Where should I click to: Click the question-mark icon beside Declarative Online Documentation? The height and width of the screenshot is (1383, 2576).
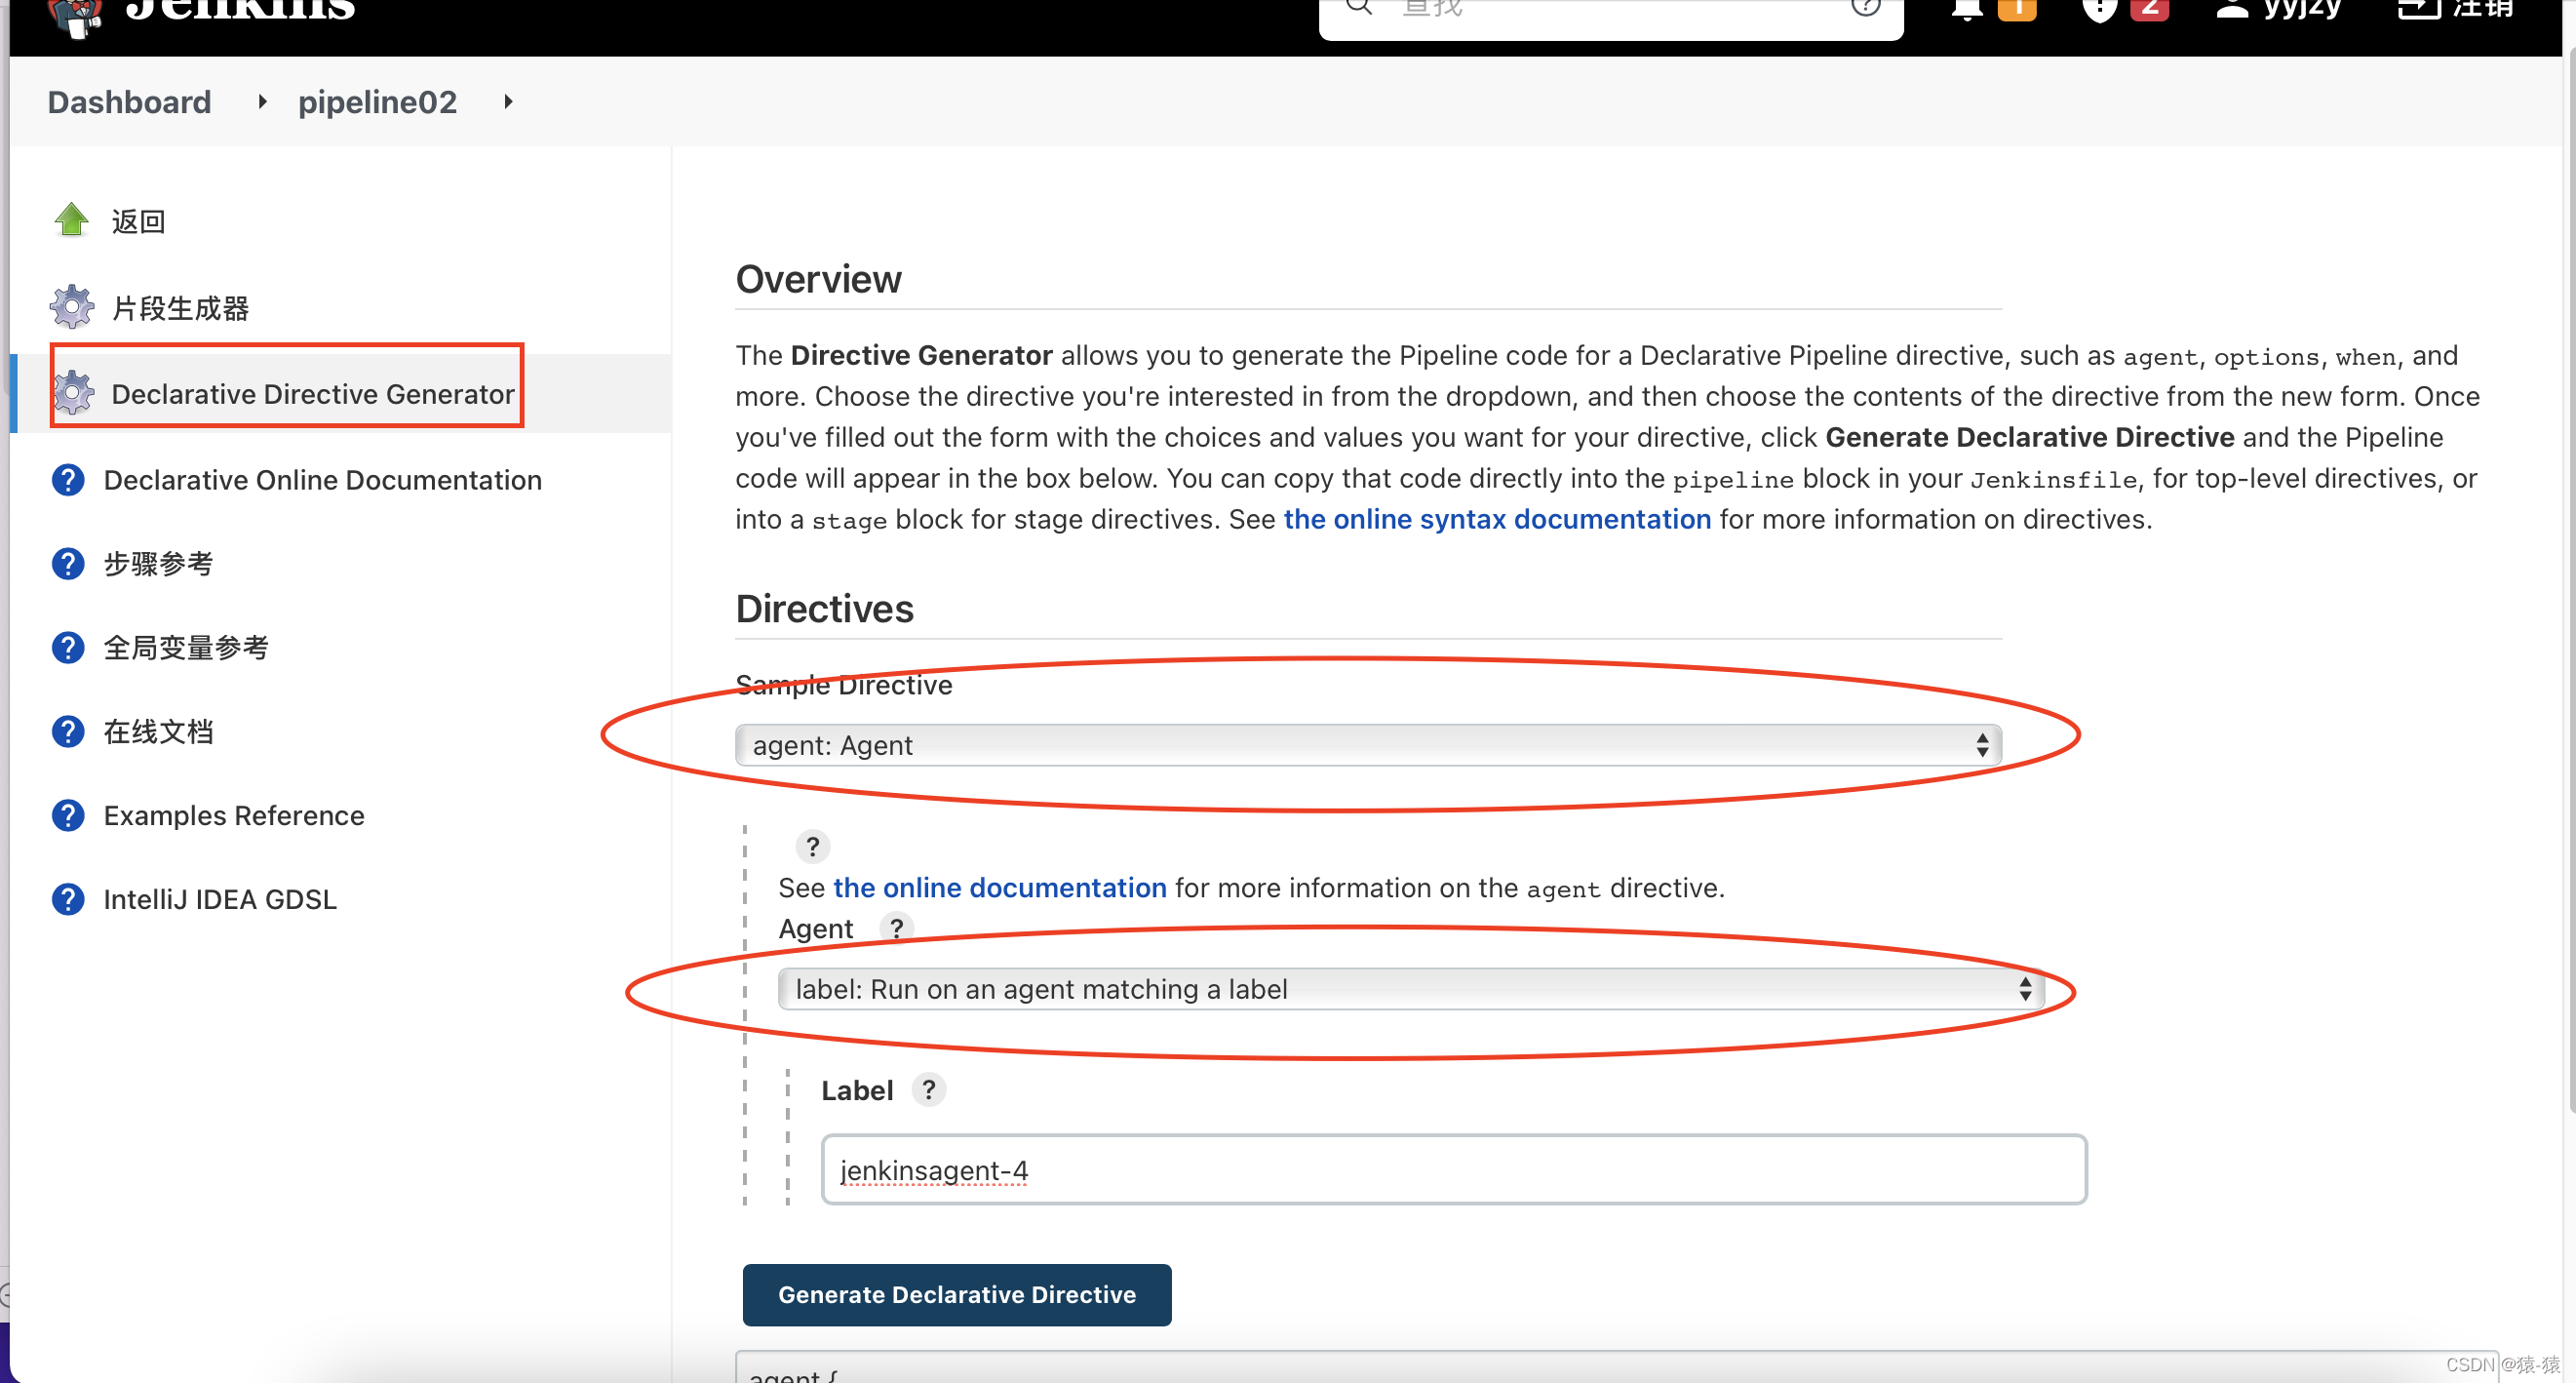point(67,480)
